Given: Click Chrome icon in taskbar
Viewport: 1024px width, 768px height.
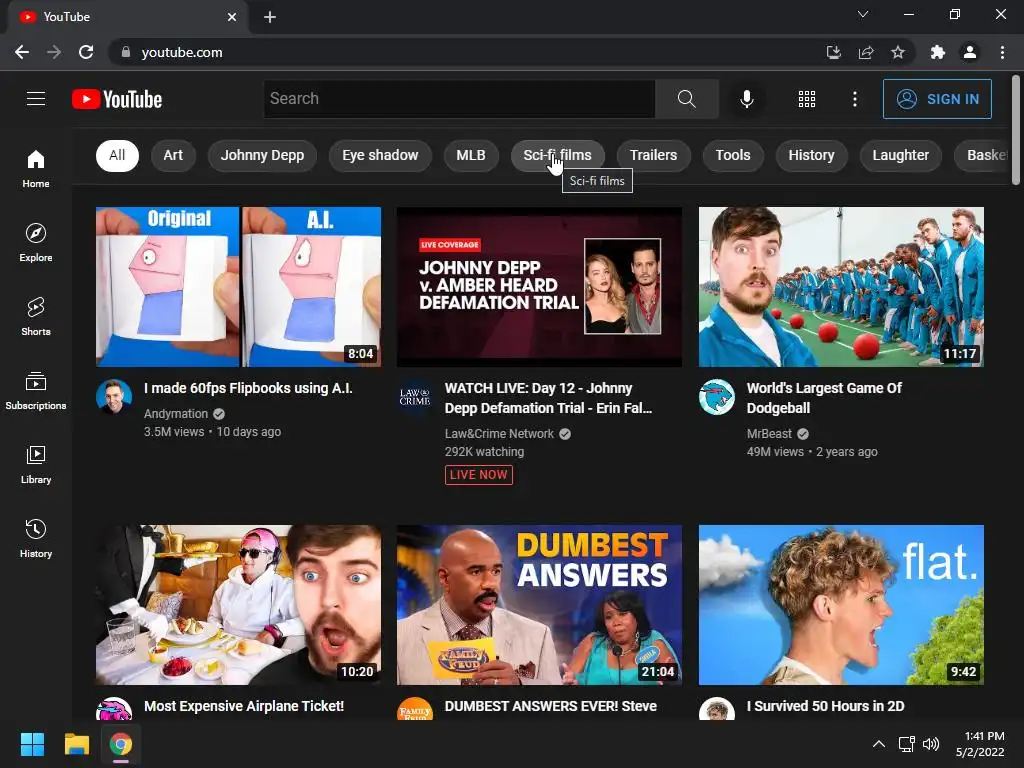Looking at the screenshot, I should click(x=121, y=744).
